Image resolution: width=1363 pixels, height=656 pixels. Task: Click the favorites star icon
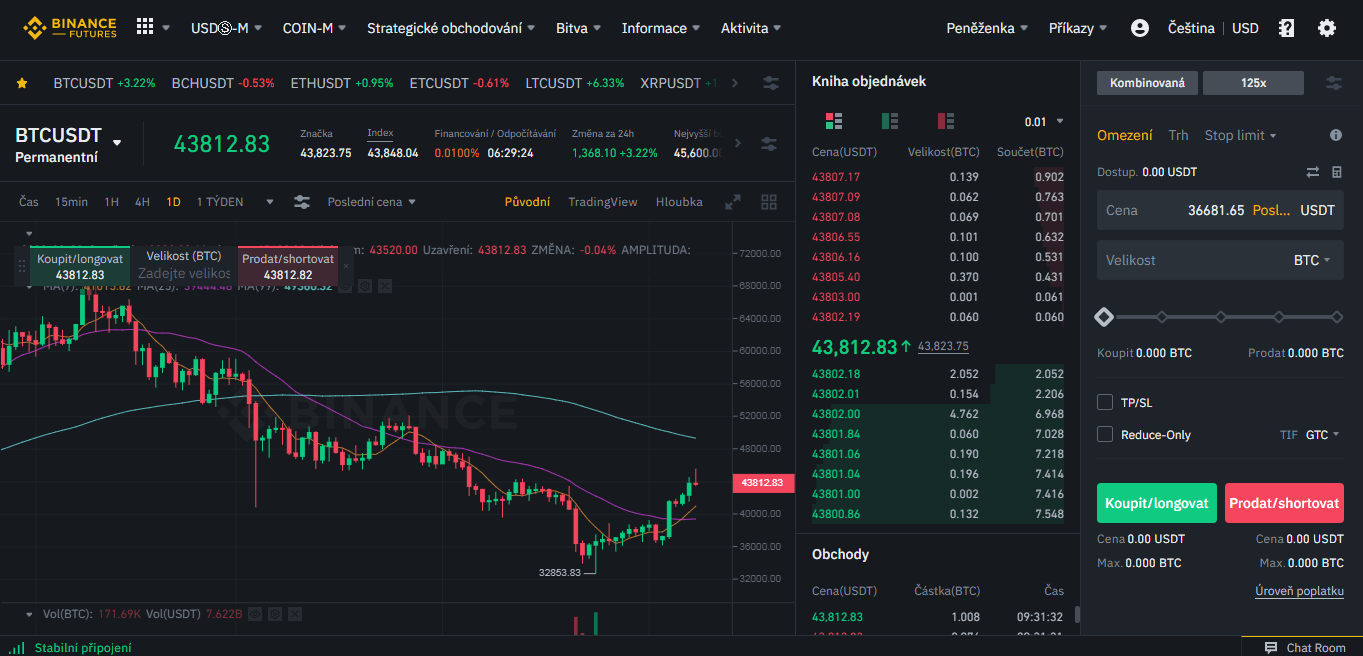coord(22,83)
